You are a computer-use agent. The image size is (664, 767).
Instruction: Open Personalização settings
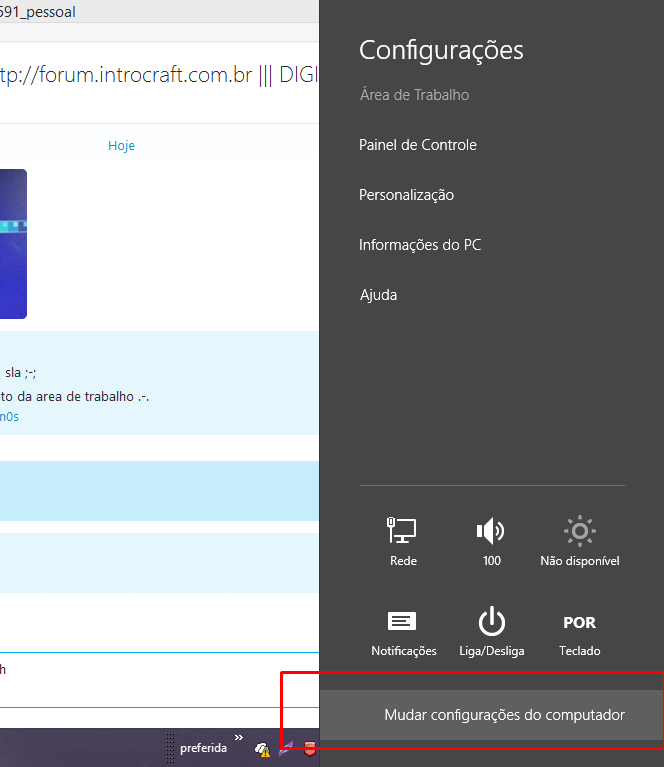pyautogui.click(x=406, y=195)
